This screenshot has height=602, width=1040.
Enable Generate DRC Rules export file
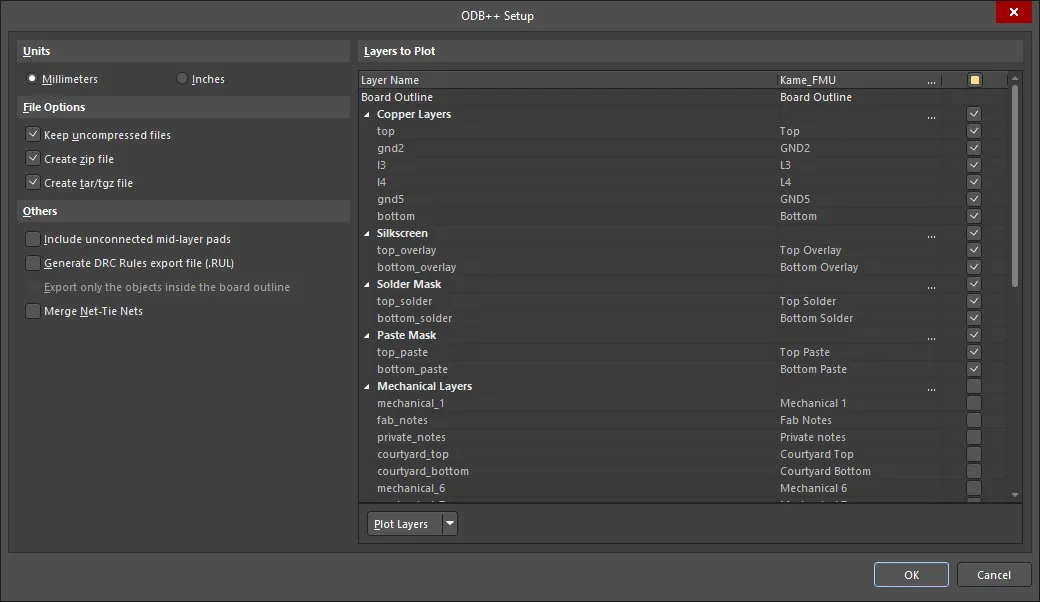pyautogui.click(x=32, y=263)
